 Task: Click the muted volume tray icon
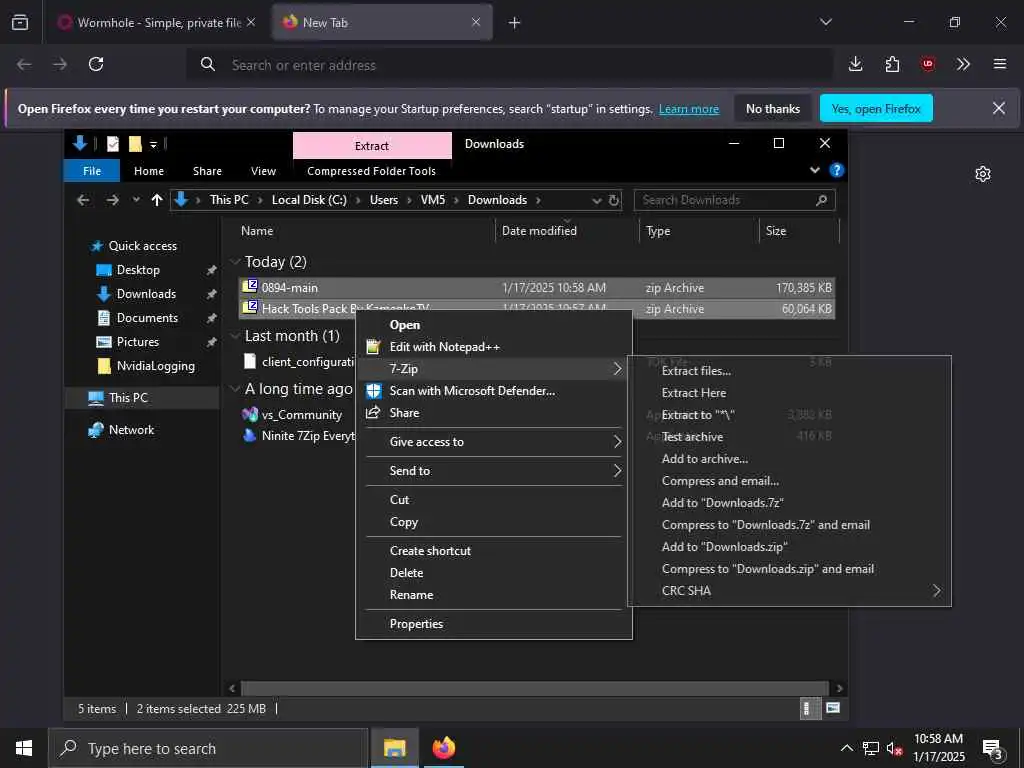893,748
